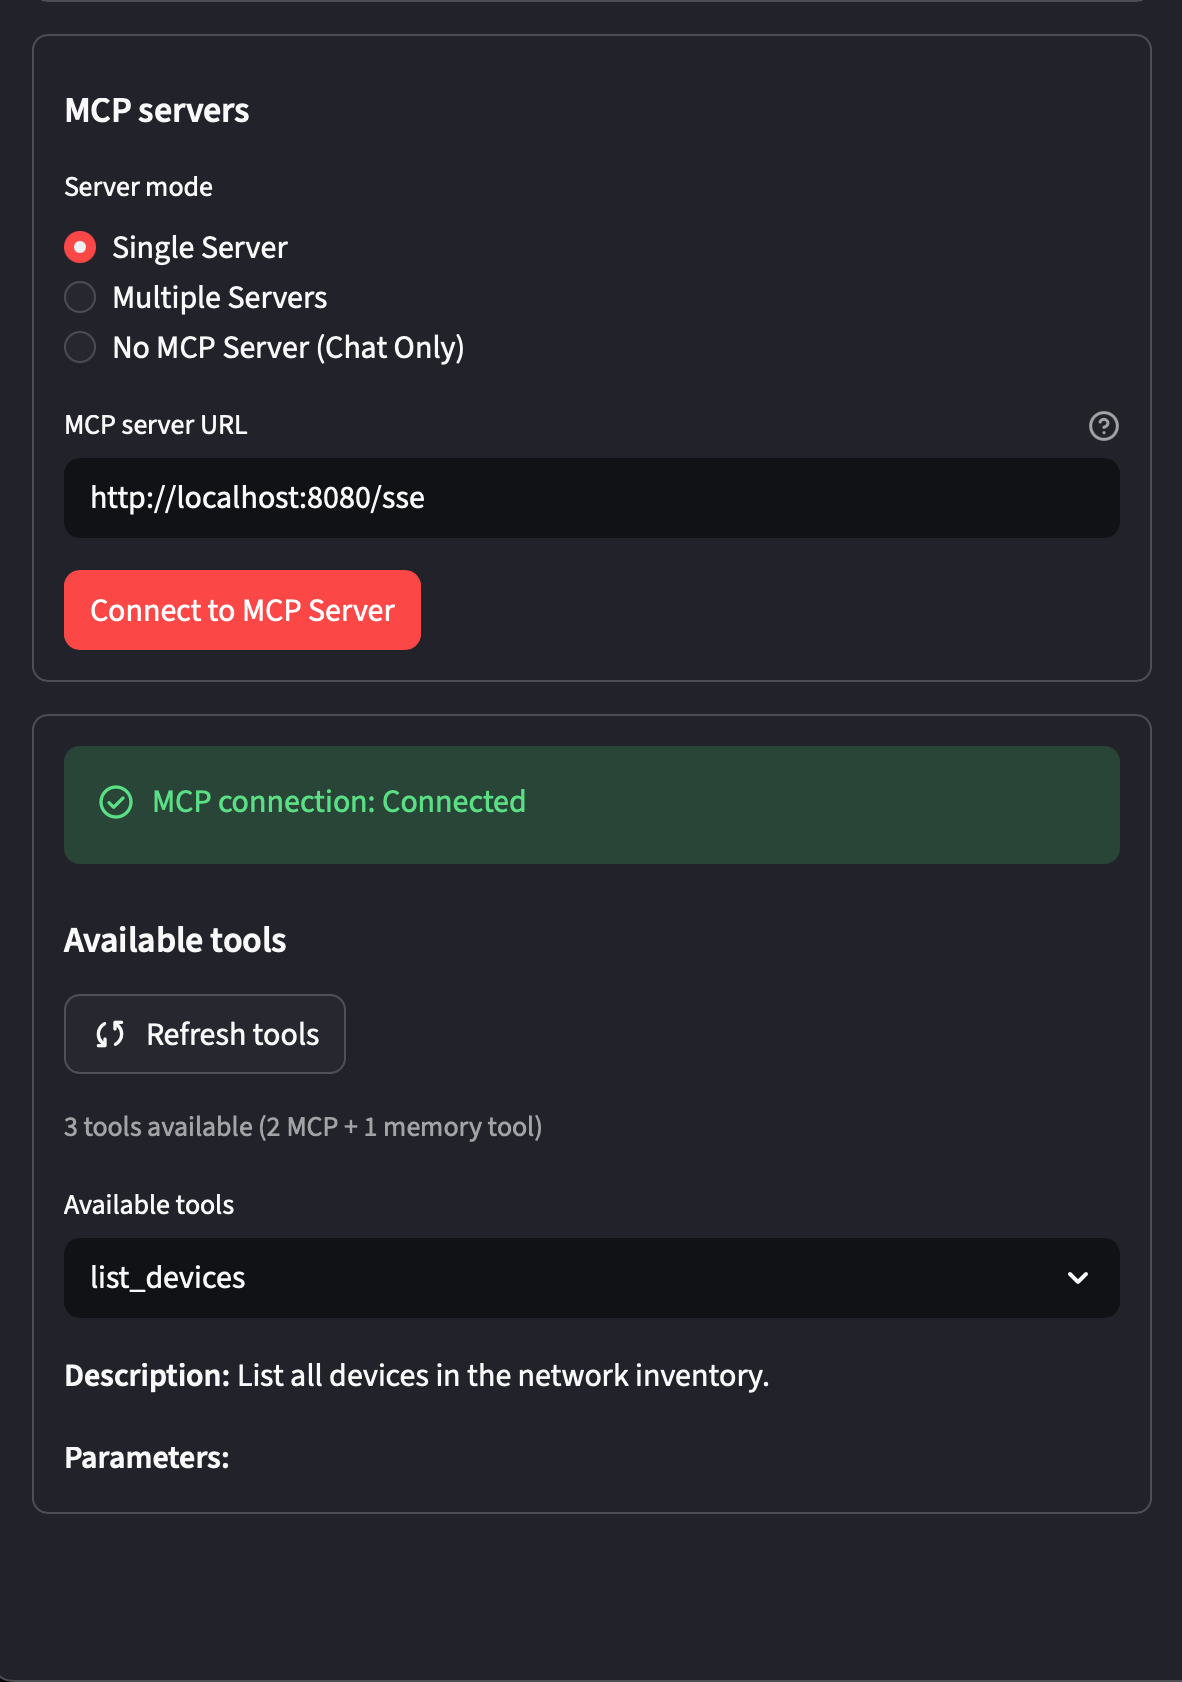
Task: Expand the Available tools selection menu
Action: (x=591, y=1278)
